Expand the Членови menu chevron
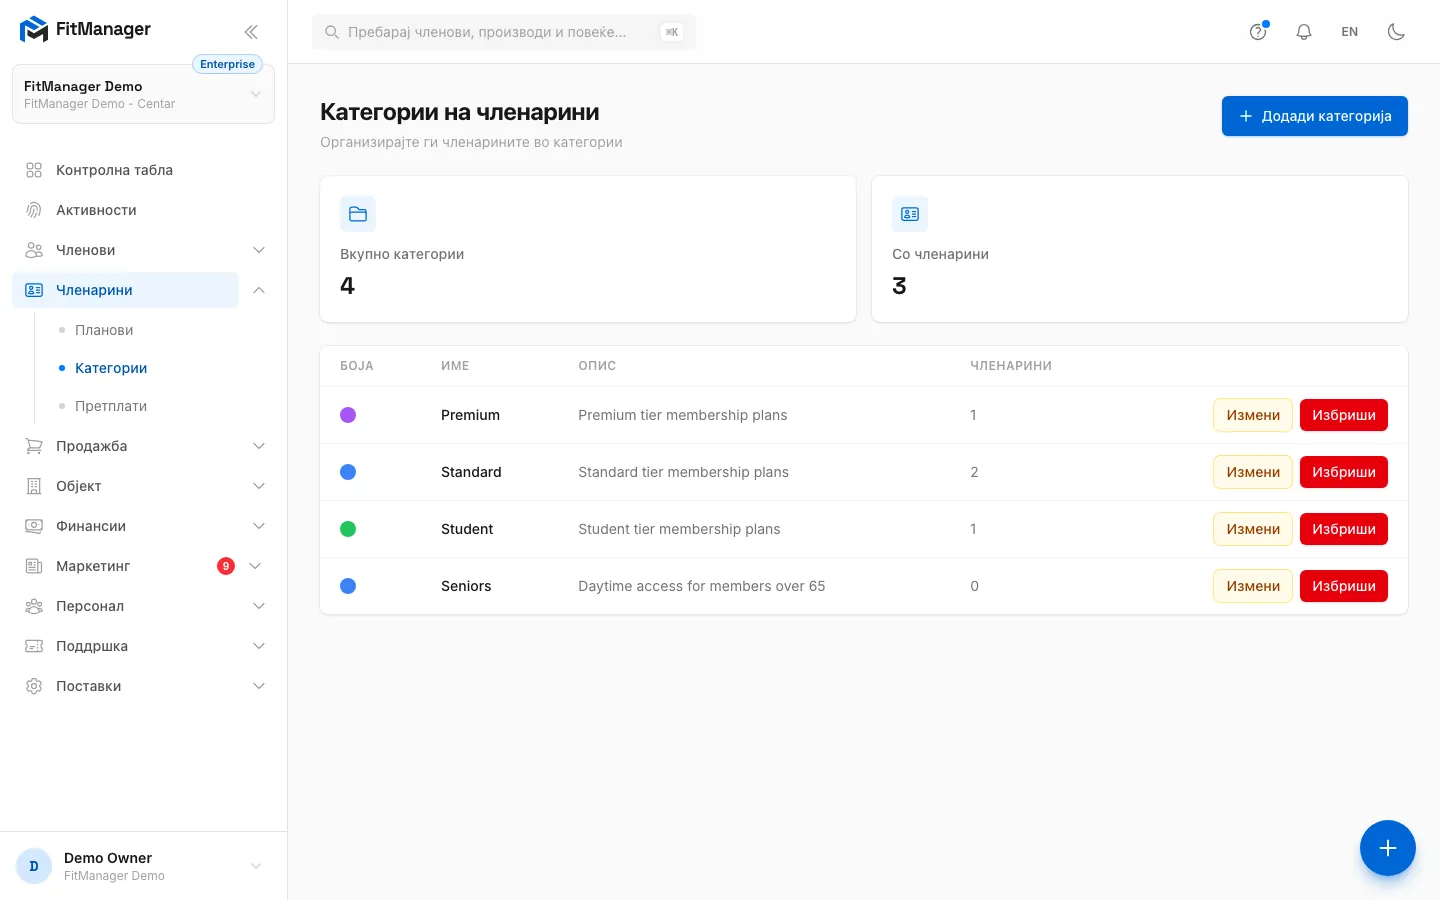The width and height of the screenshot is (1440, 900). coord(259,250)
